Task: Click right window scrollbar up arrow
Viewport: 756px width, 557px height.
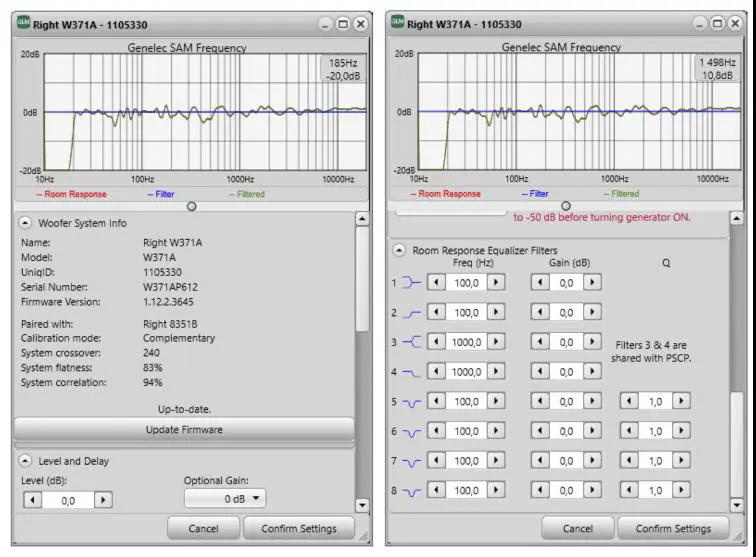Action: click(737, 218)
